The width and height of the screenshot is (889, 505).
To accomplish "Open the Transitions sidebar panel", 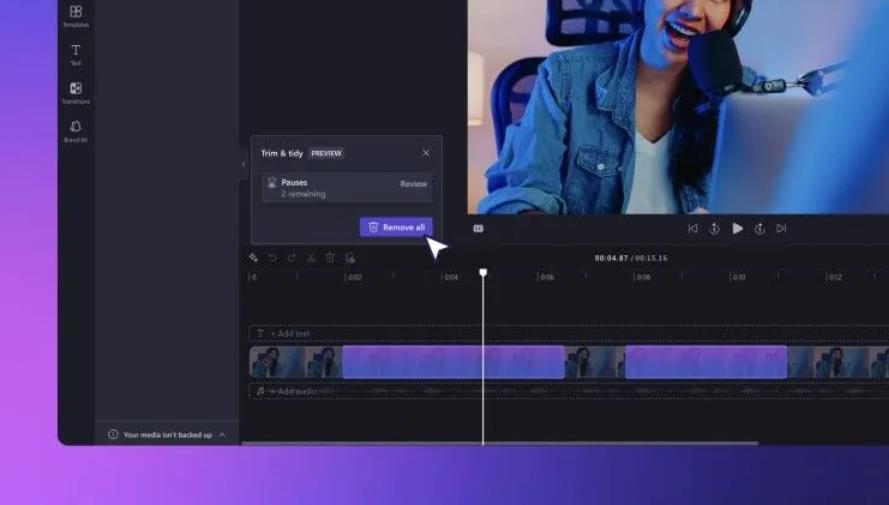I will (x=75, y=91).
